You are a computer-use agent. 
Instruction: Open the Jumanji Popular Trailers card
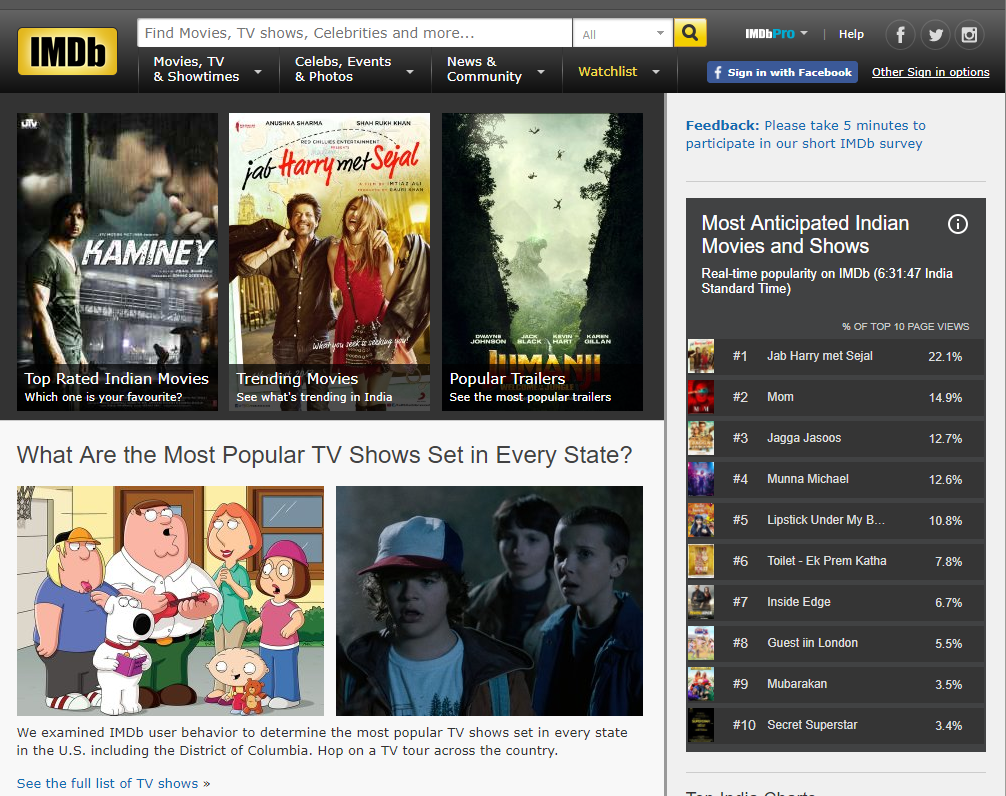click(x=542, y=262)
